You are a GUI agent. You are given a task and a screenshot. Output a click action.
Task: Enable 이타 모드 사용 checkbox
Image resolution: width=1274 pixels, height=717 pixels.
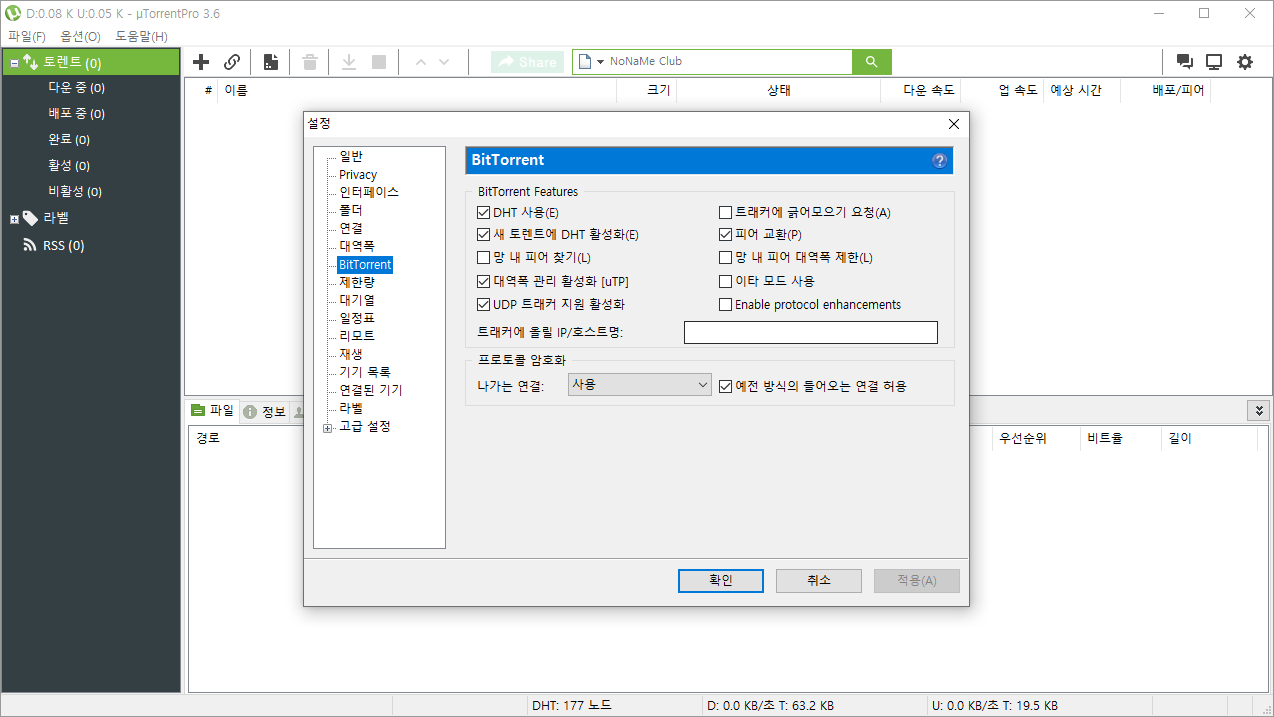(x=726, y=281)
